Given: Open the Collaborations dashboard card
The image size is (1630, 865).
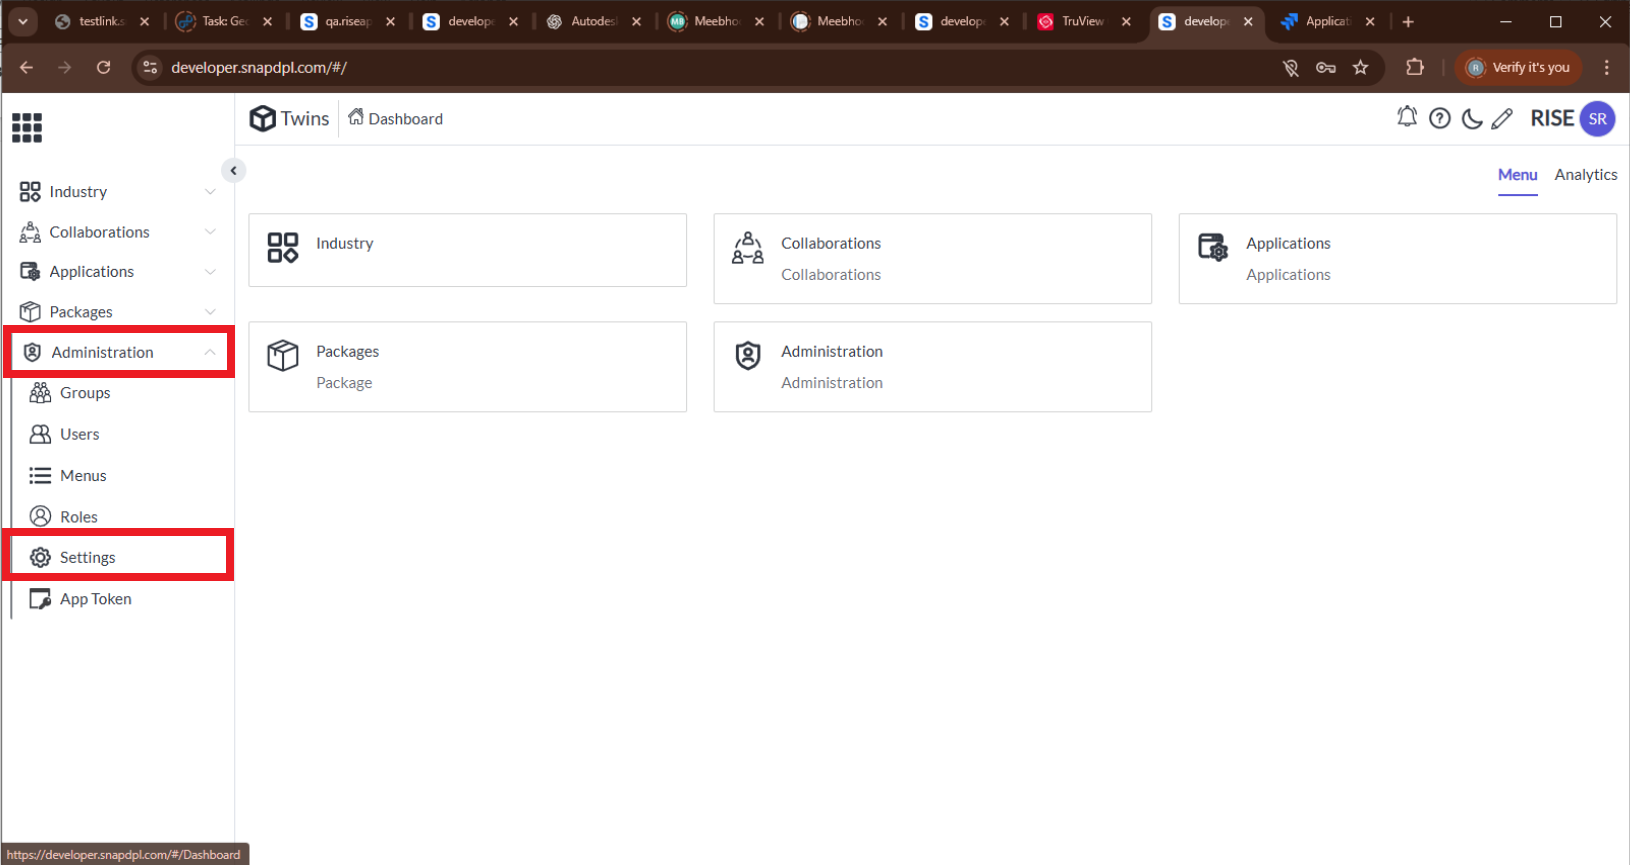Looking at the screenshot, I should [x=932, y=259].
